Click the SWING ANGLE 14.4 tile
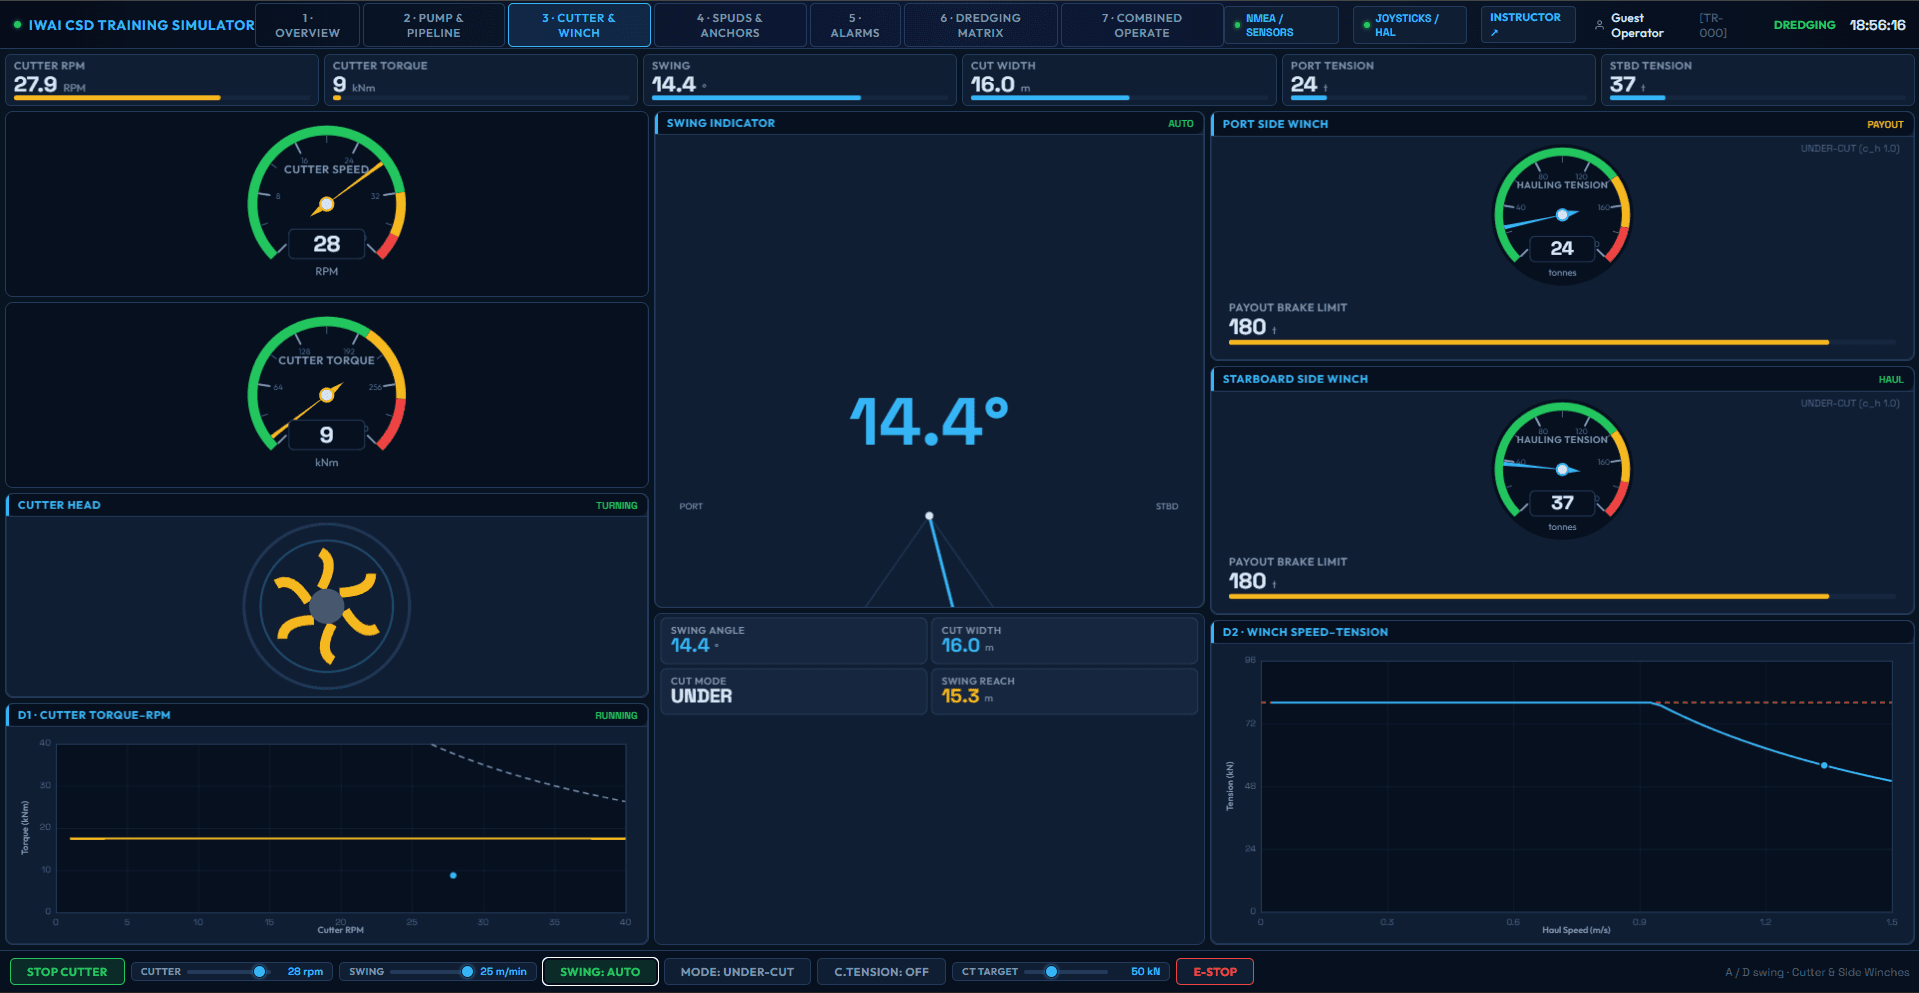Image resolution: width=1919 pixels, height=993 pixels. click(793, 640)
